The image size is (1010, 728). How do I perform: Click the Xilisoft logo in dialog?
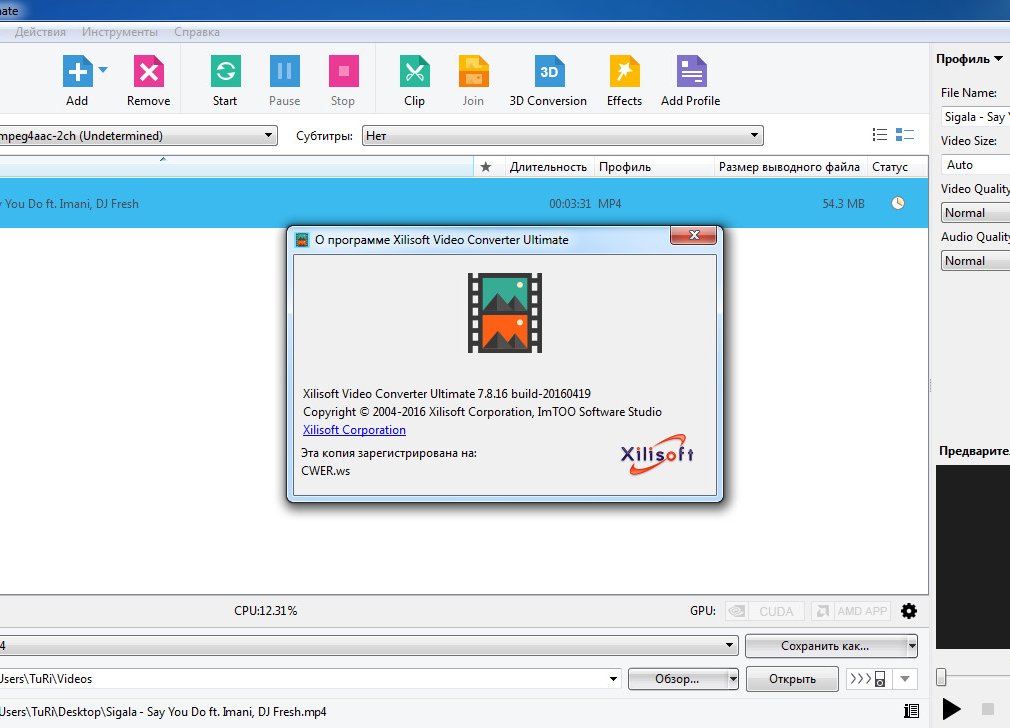pos(657,454)
